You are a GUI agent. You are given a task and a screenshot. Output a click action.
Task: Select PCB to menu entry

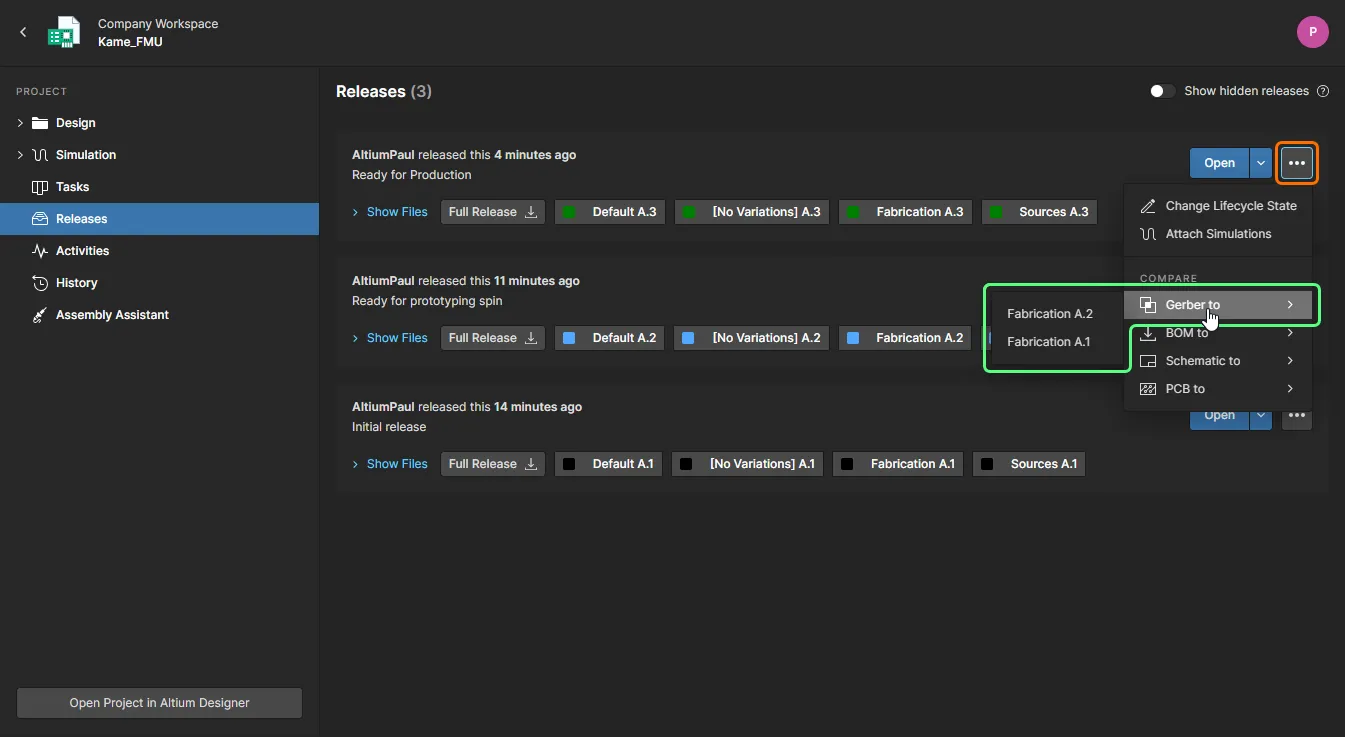click(x=1218, y=389)
